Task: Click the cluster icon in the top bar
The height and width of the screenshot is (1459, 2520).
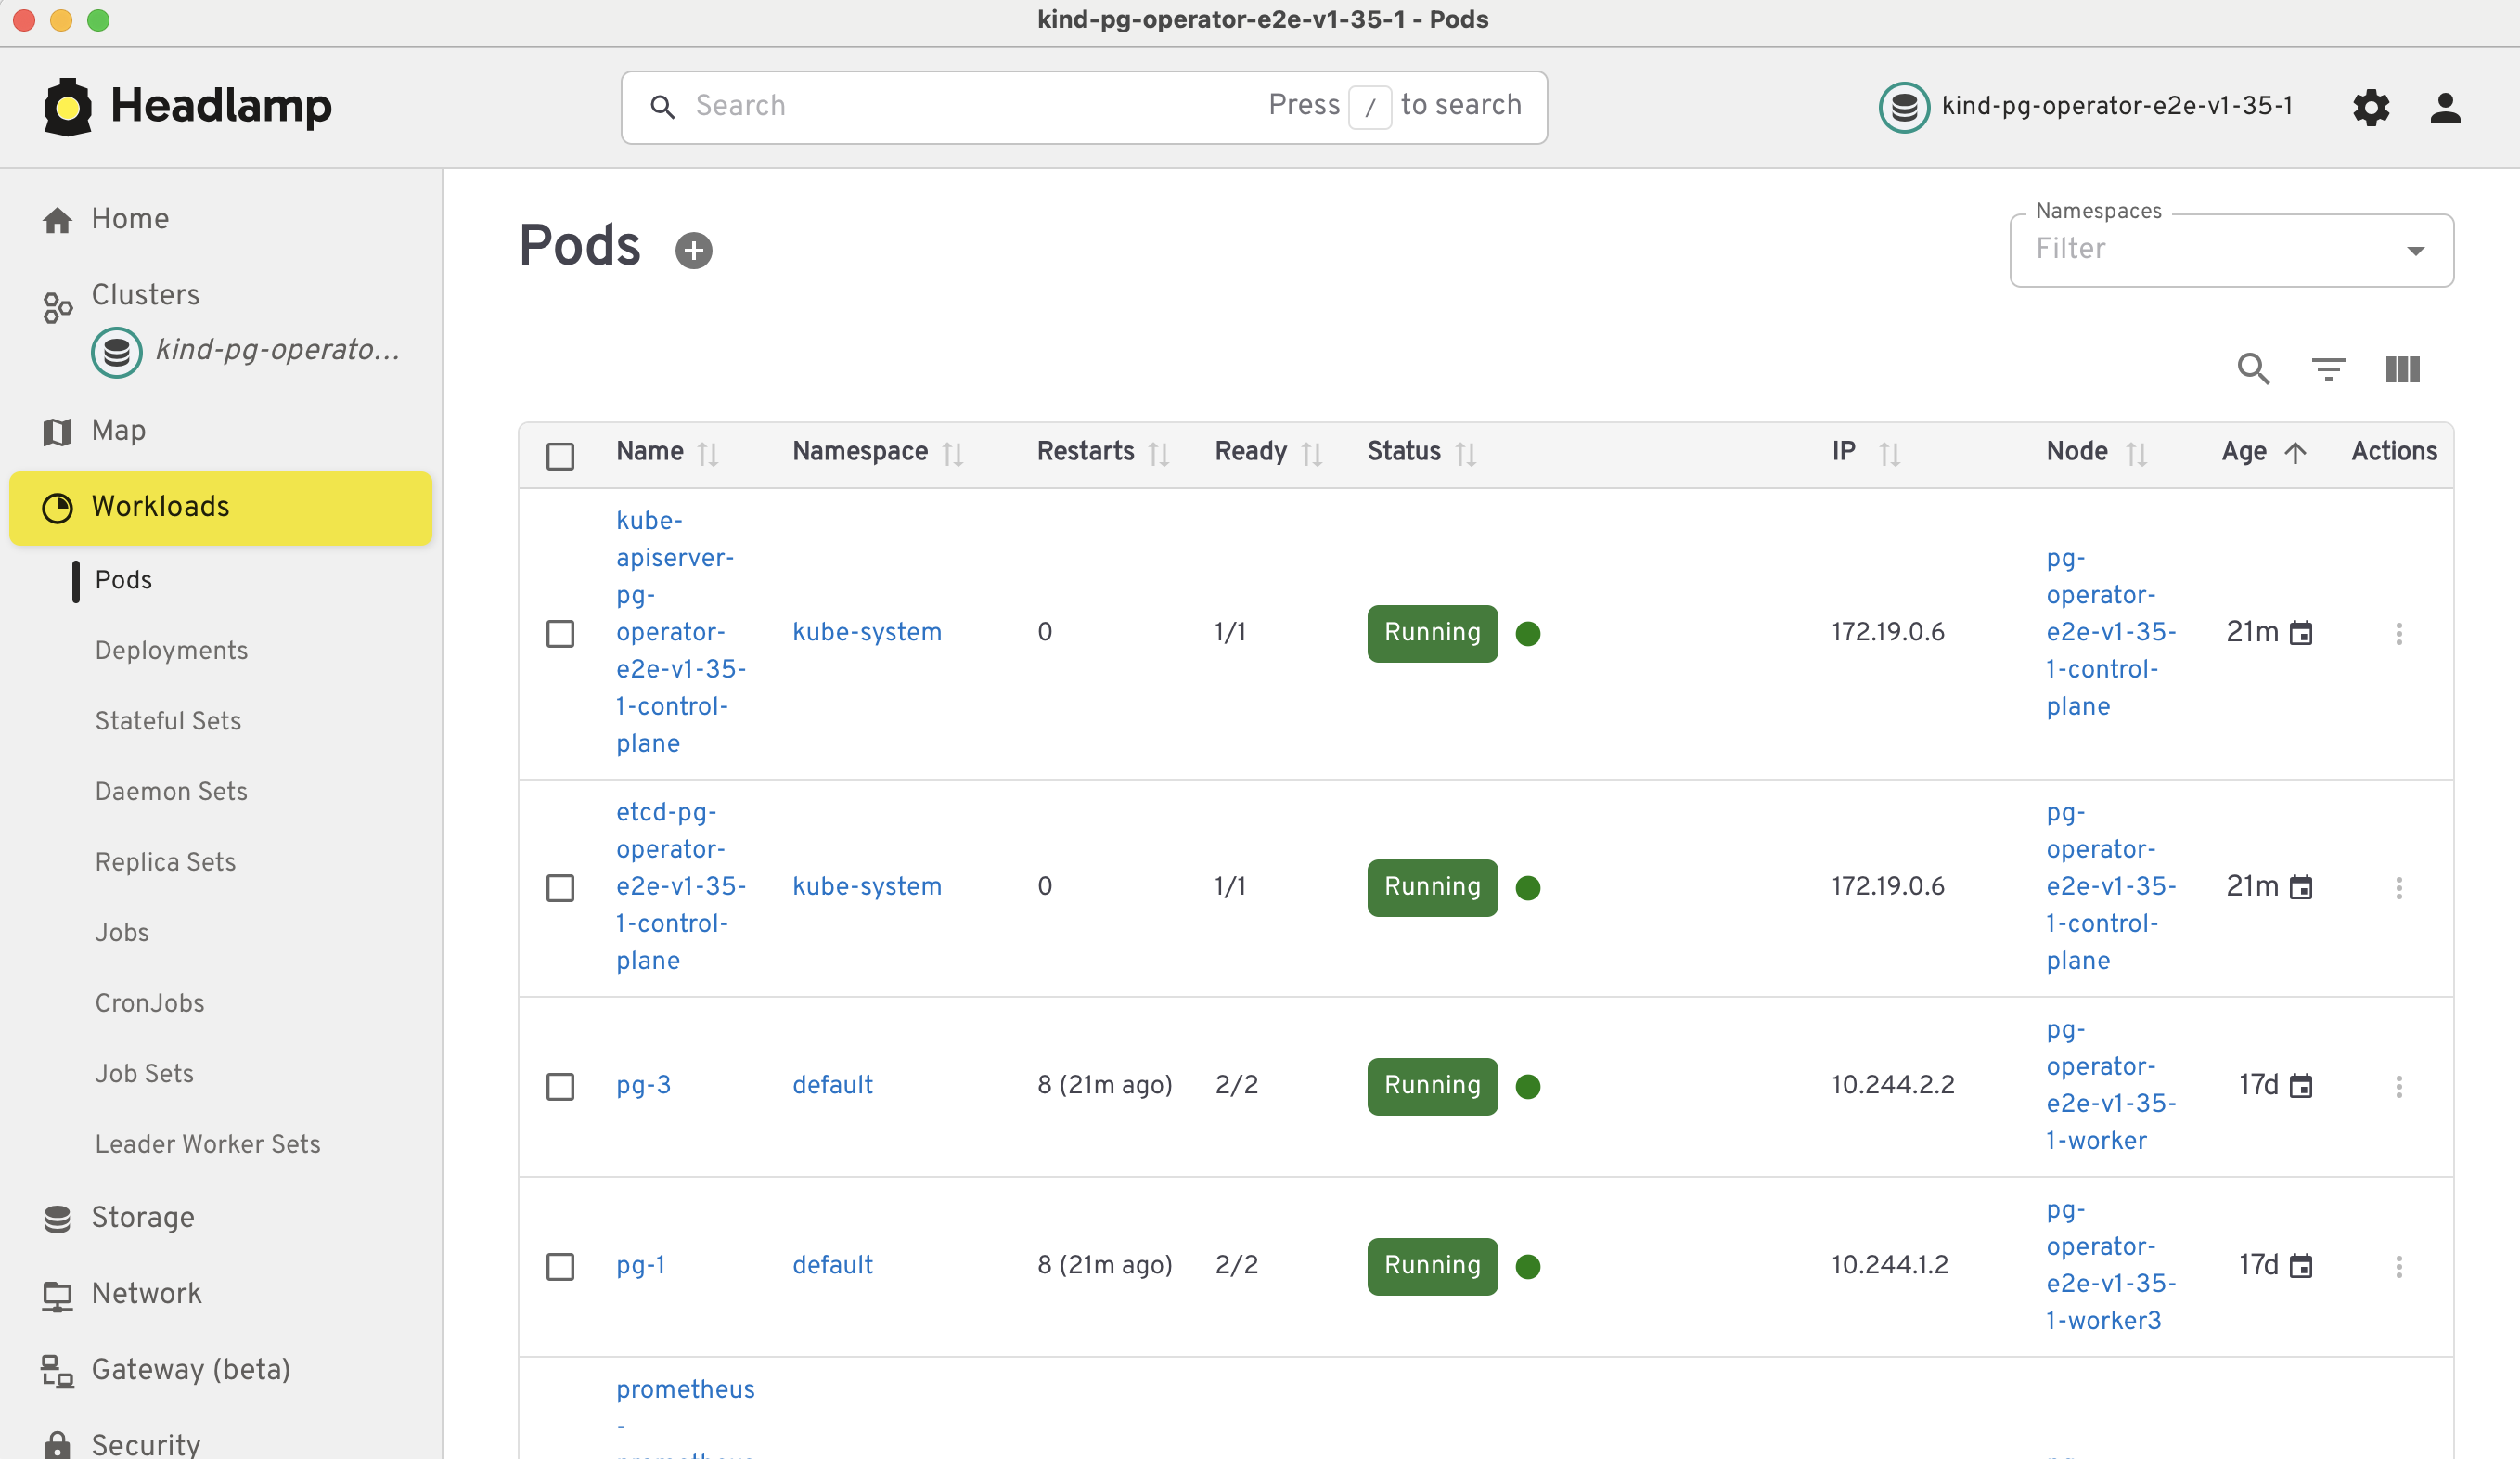Action: click(x=1904, y=107)
